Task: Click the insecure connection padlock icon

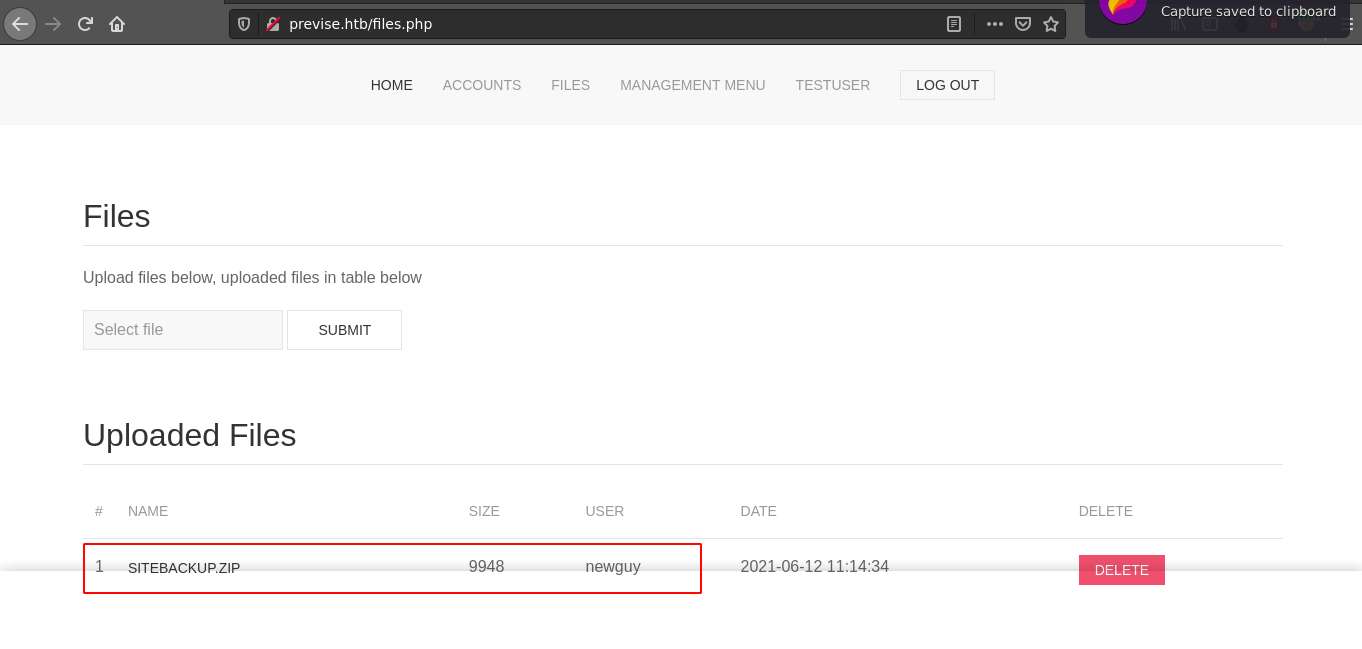Action: 273,24
